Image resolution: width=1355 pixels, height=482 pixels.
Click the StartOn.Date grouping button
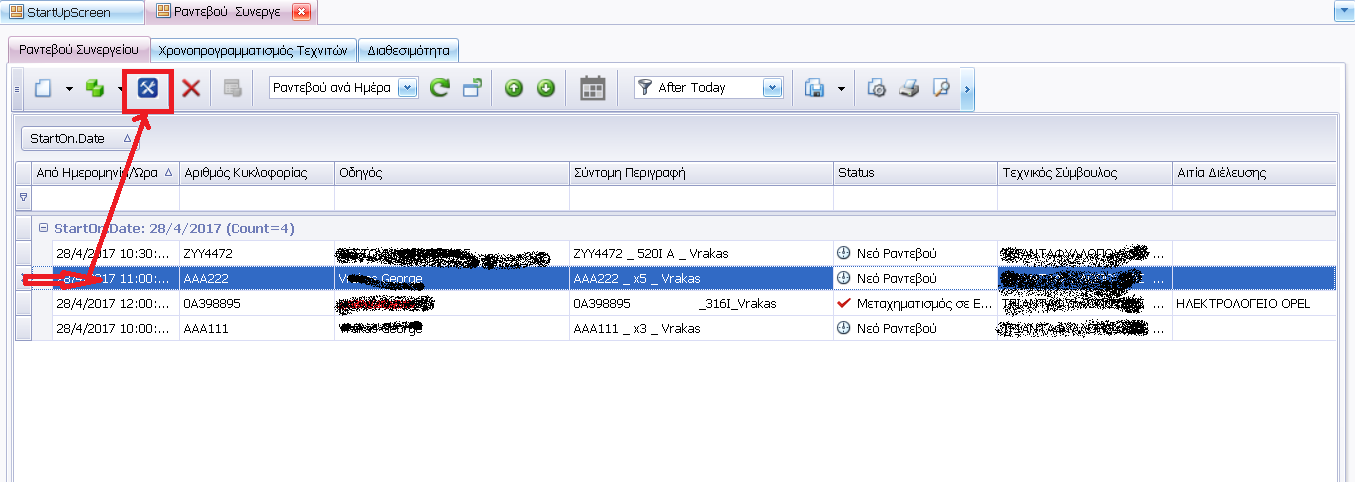click(x=80, y=138)
